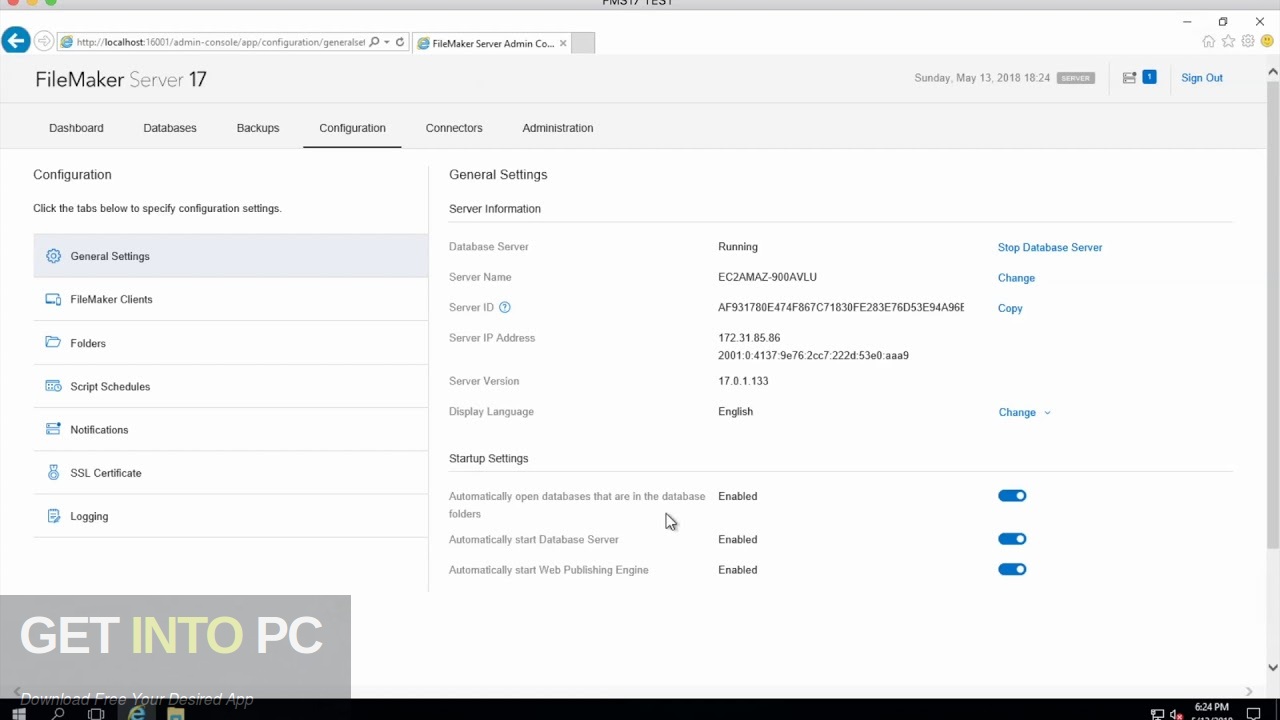Image resolution: width=1280 pixels, height=720 pixels.
Task: Click the server version 17.0.1.133
Action: pos(743,381)
